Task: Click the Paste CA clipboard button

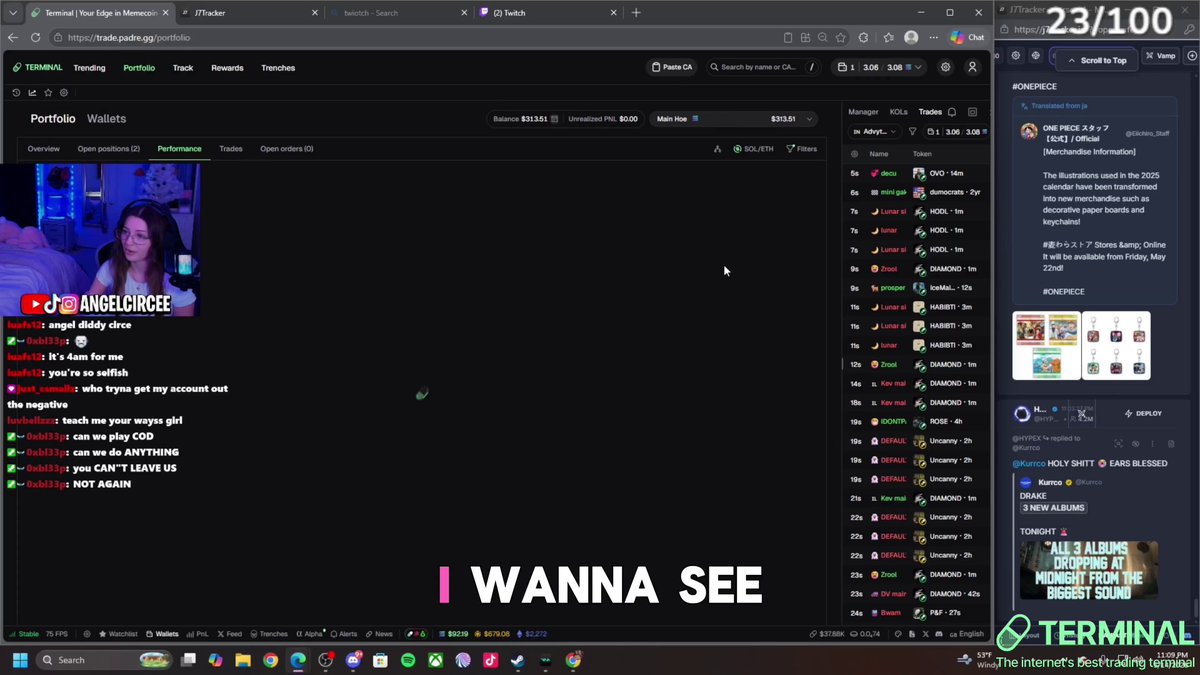Action: [x=672, y=67]
